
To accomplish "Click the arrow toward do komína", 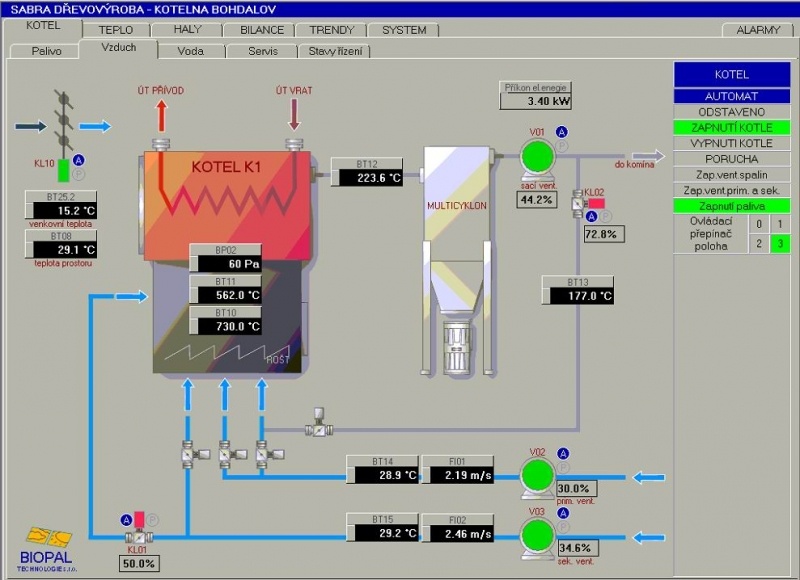I will point(648,156).
